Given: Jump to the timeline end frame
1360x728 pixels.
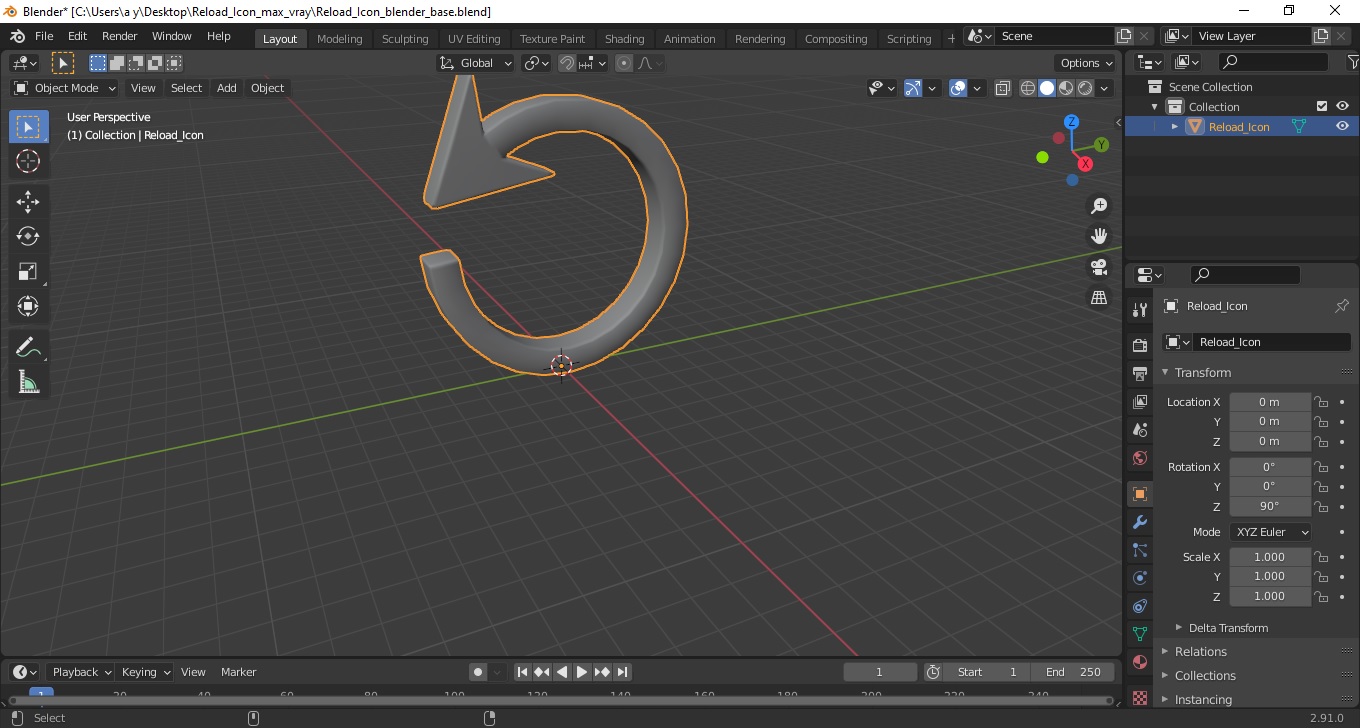Looking at the screenshot, I should pos(622,672).
